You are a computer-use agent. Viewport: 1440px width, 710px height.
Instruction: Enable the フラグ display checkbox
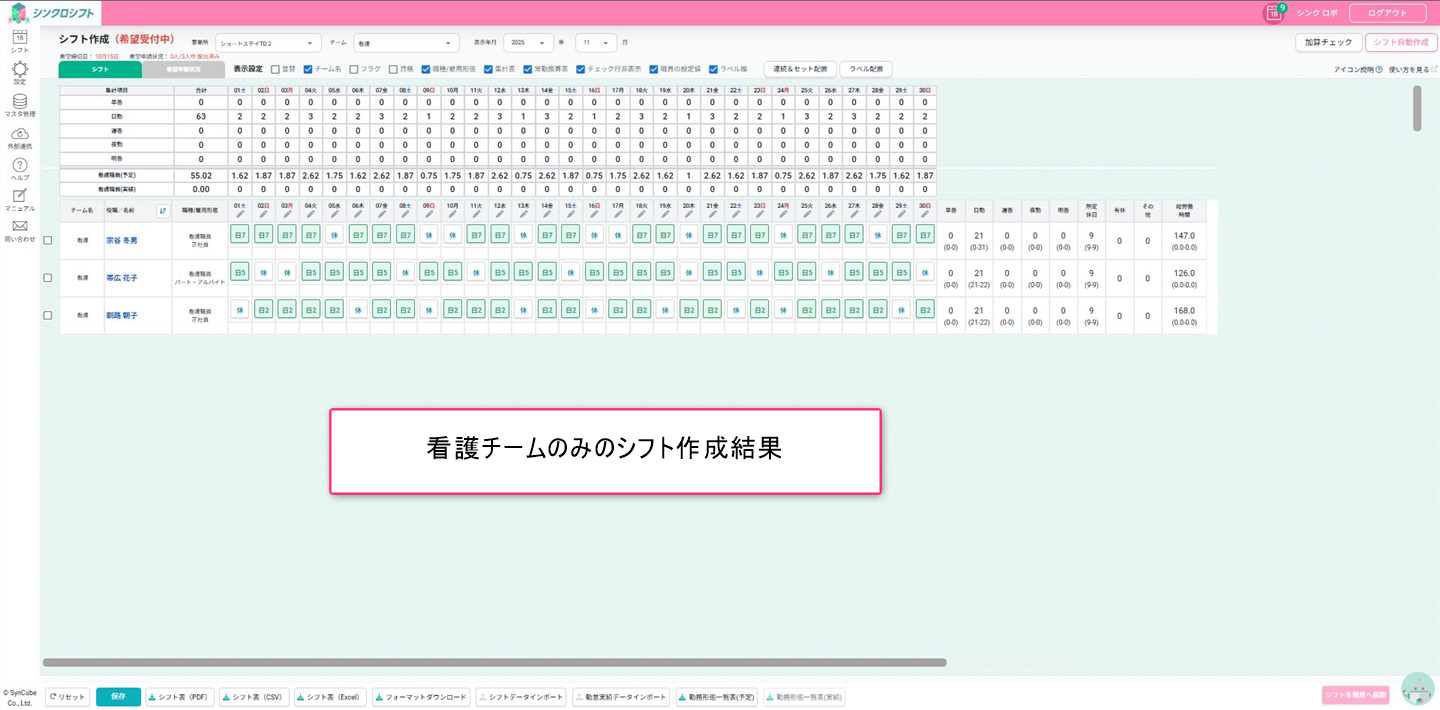(x=354, y=69)
